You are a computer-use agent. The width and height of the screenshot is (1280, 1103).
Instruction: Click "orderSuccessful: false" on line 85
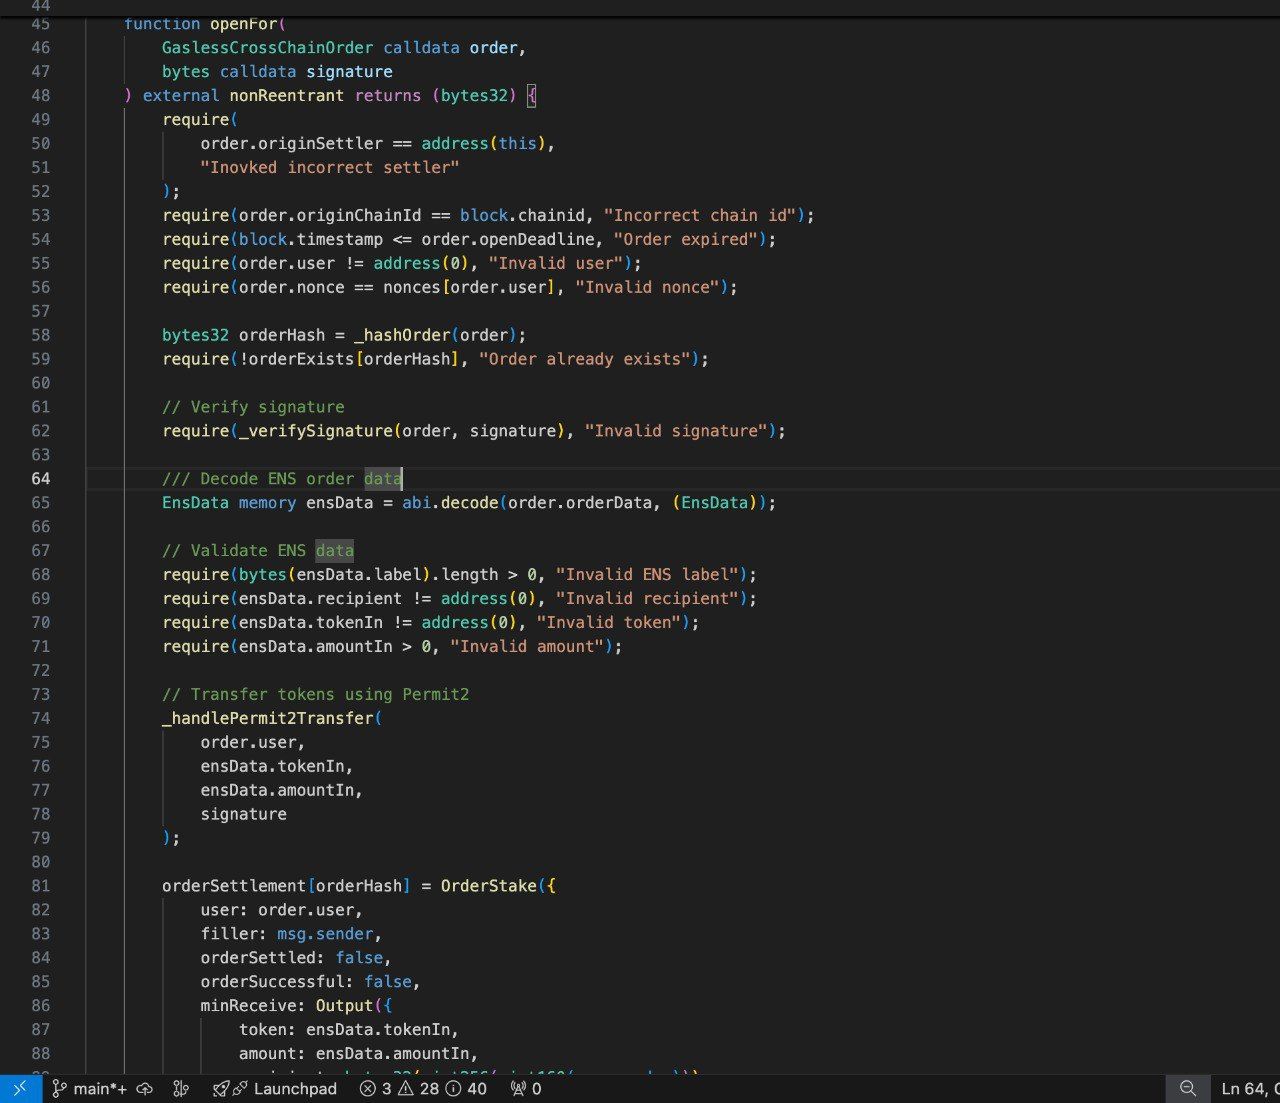tap(306, 981)
